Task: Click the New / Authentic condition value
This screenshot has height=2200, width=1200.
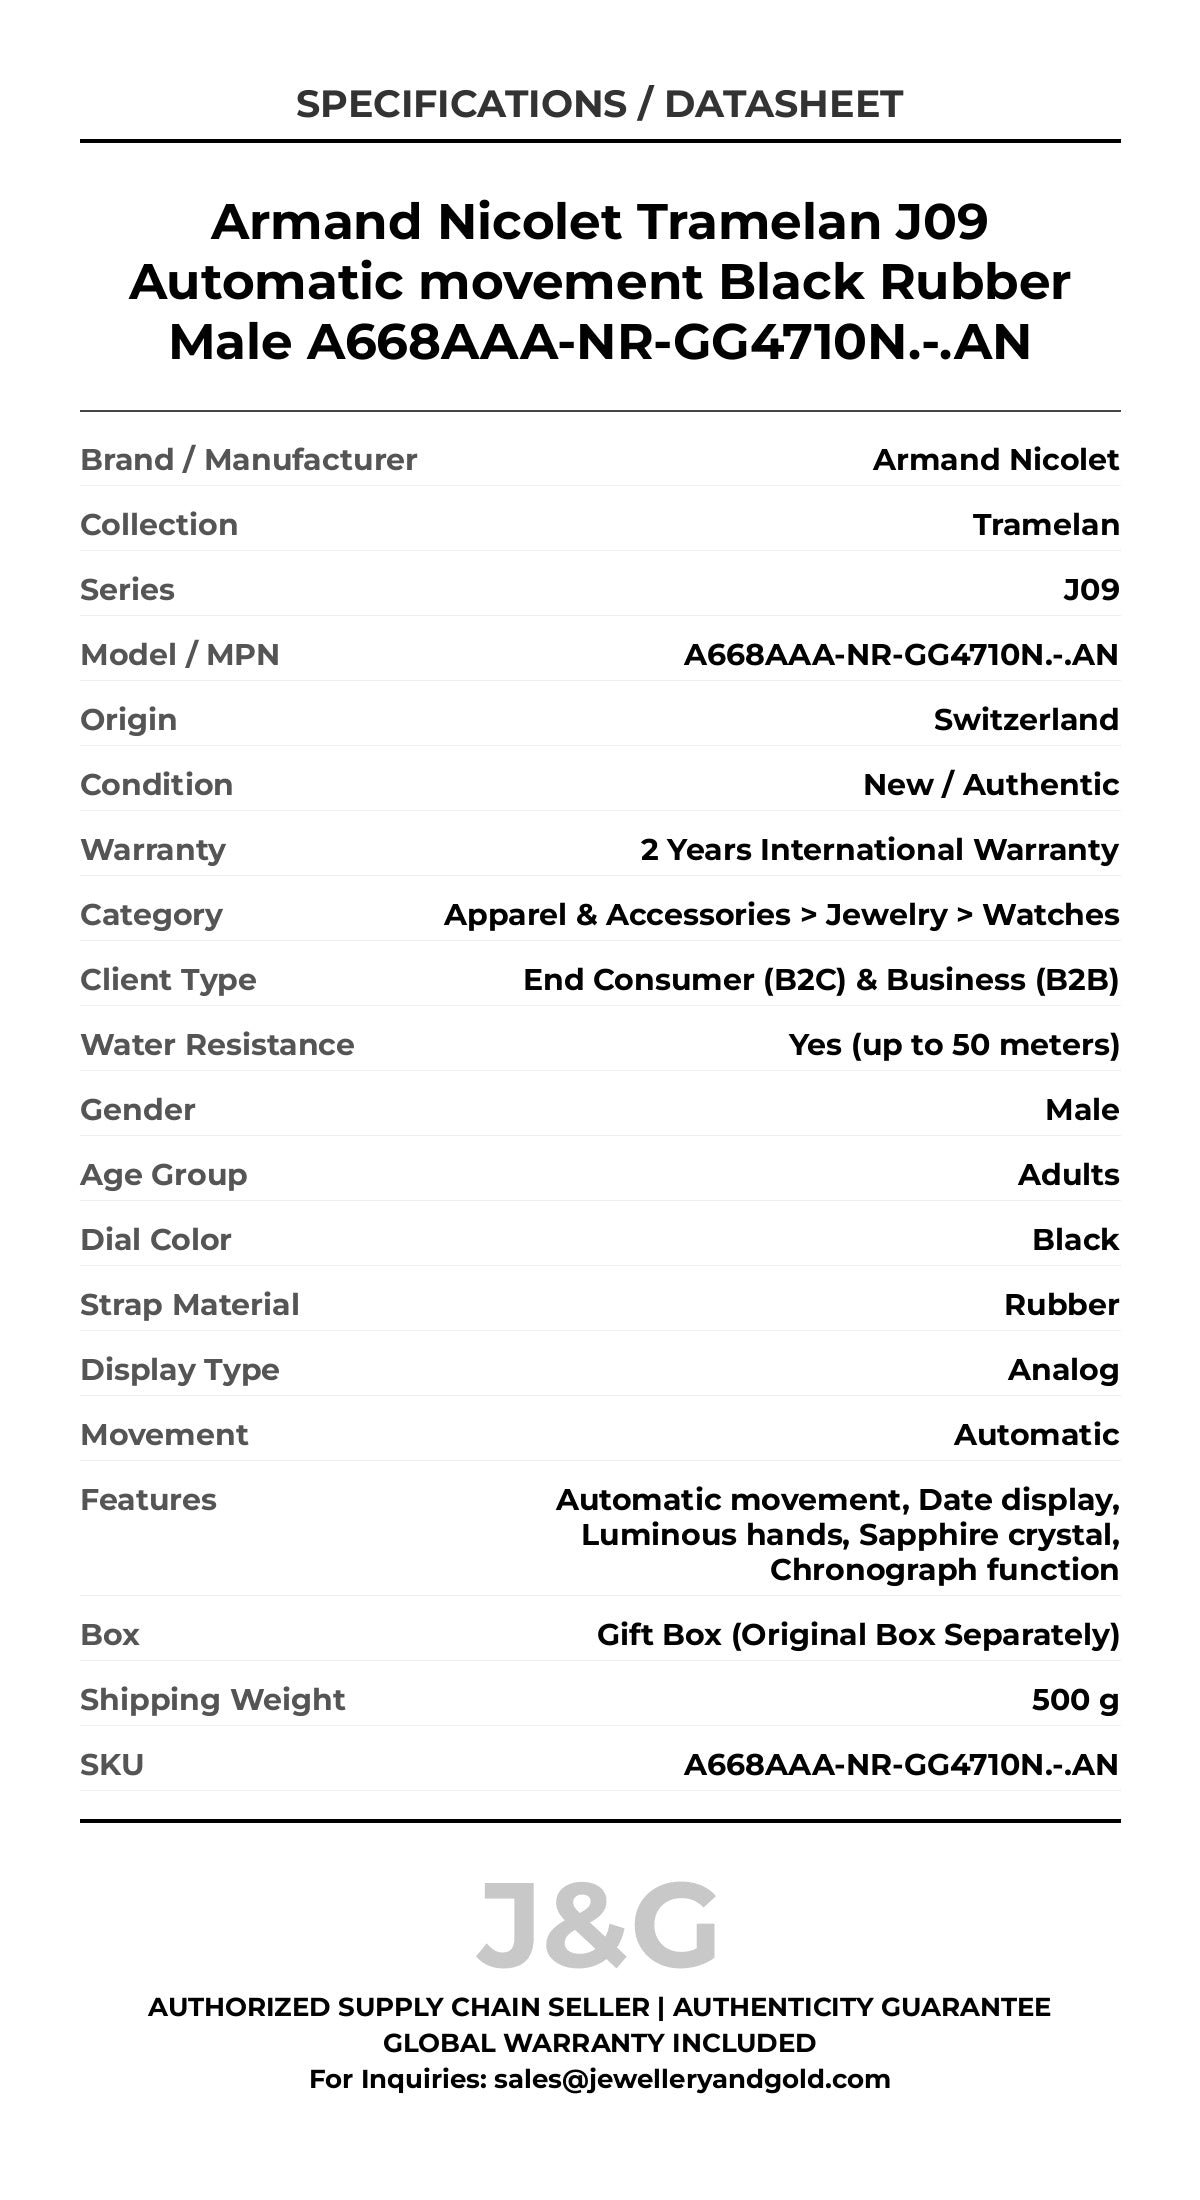Action: (x=990, y=785)
